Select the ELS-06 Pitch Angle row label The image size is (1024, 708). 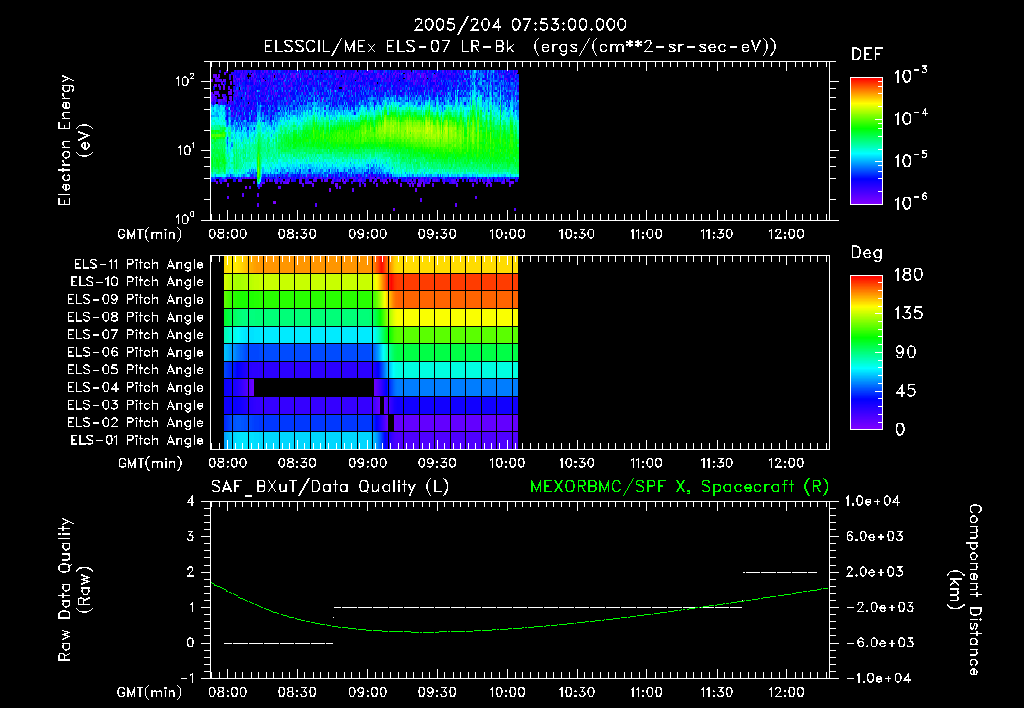136,352
